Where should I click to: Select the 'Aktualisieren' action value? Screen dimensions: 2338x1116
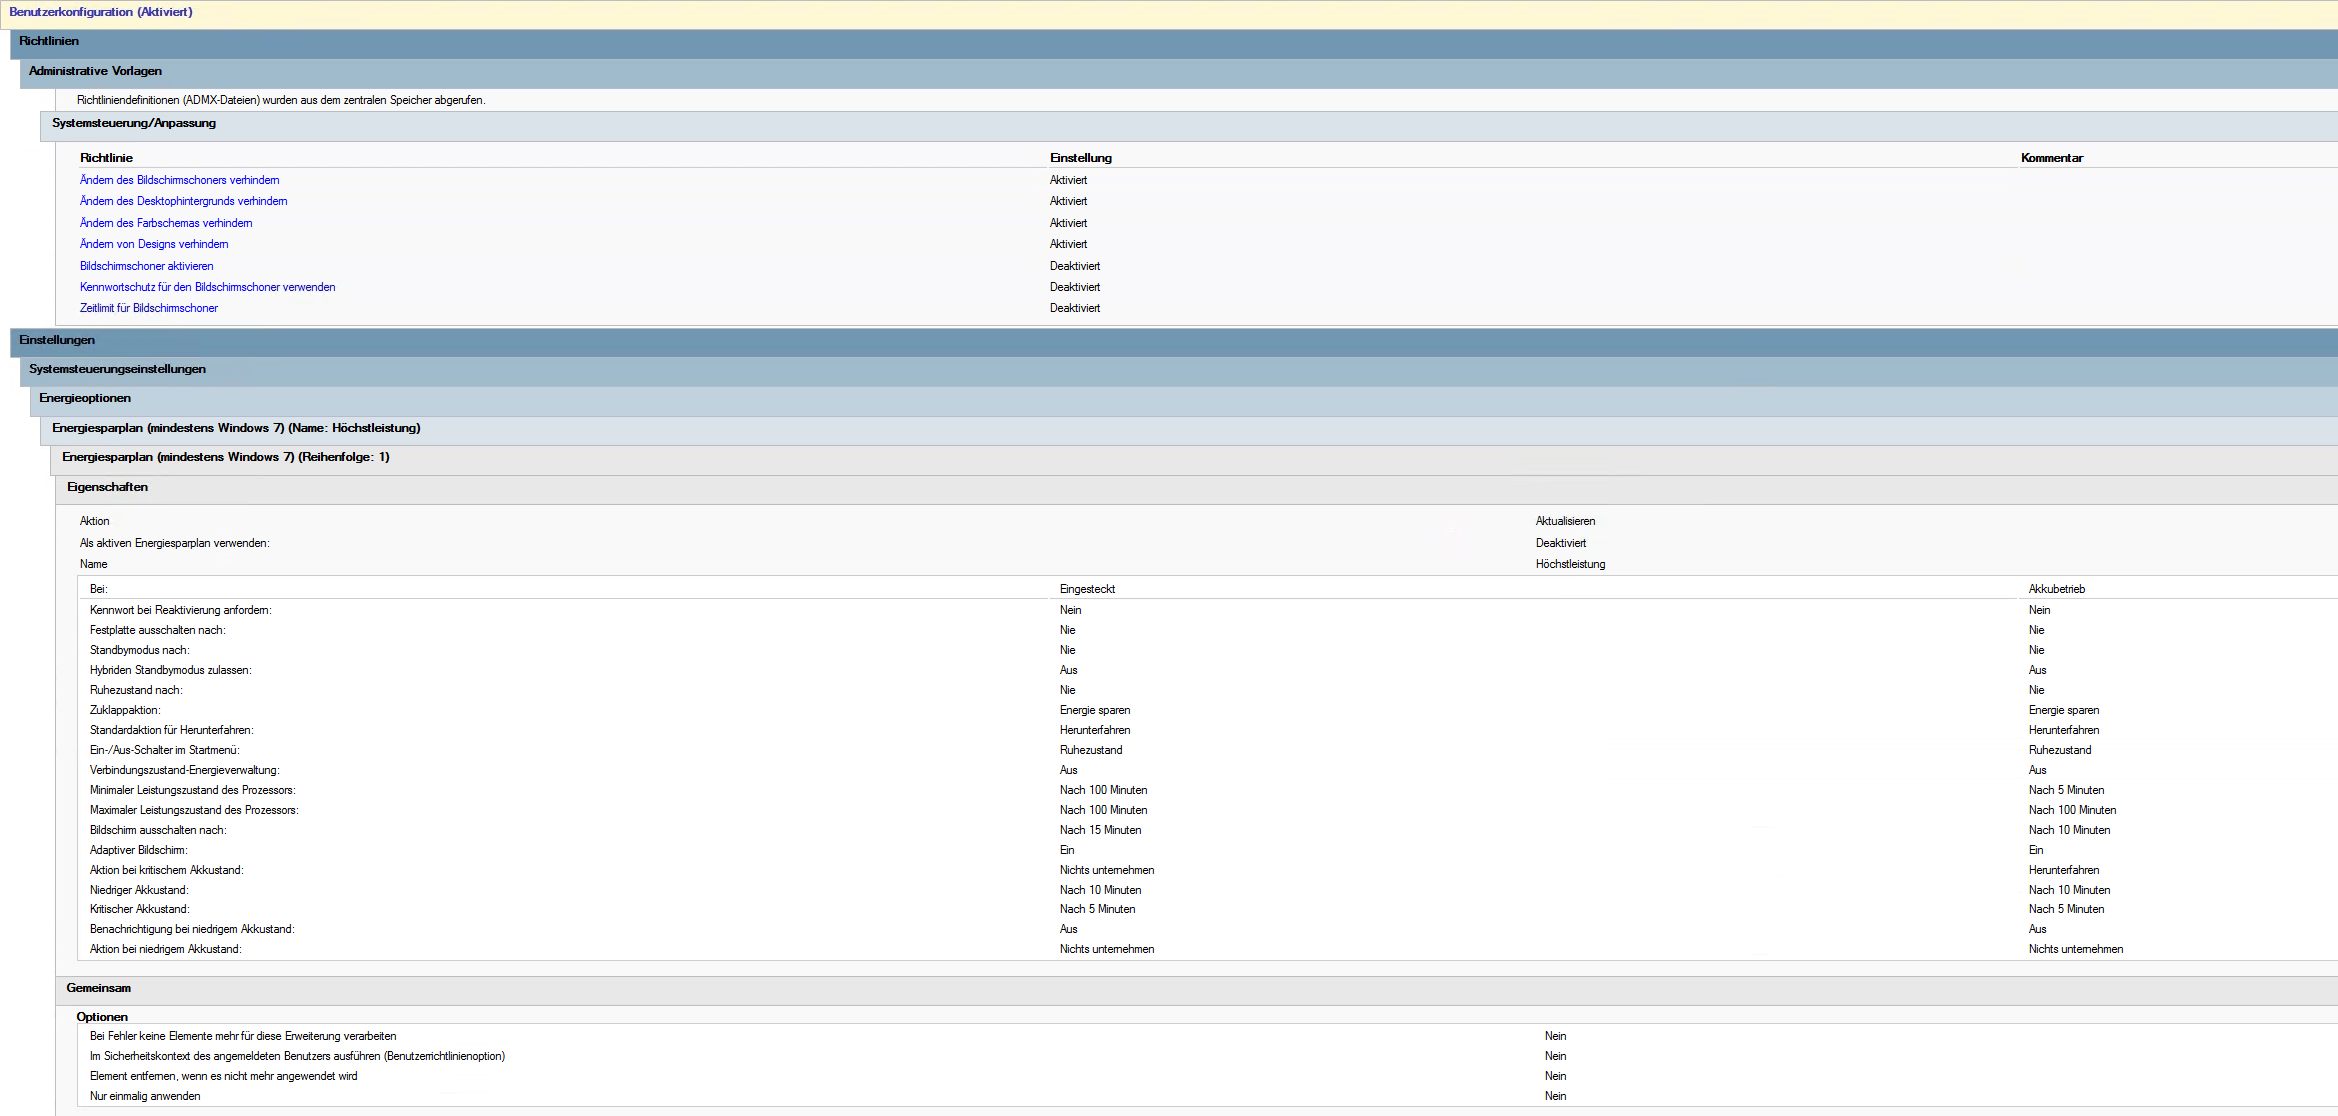[1566, 521]
